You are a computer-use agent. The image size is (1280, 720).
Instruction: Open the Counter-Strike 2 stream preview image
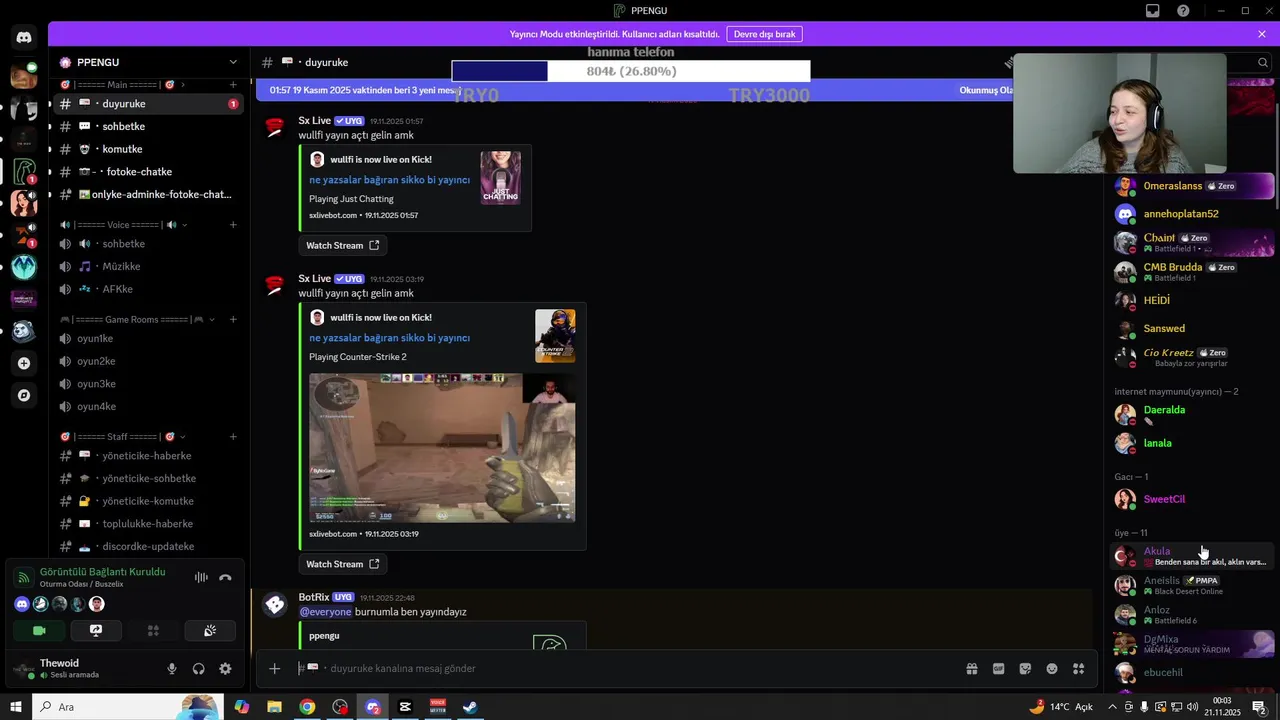(x=442, y=448)
